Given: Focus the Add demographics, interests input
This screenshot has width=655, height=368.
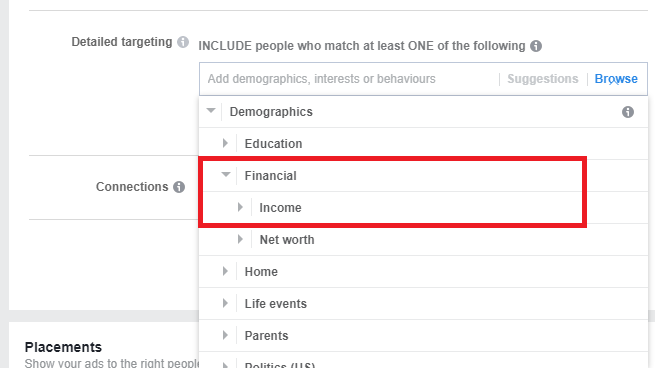Looking at the screenshot, I should pyautogui.click(x=349, y=79).
